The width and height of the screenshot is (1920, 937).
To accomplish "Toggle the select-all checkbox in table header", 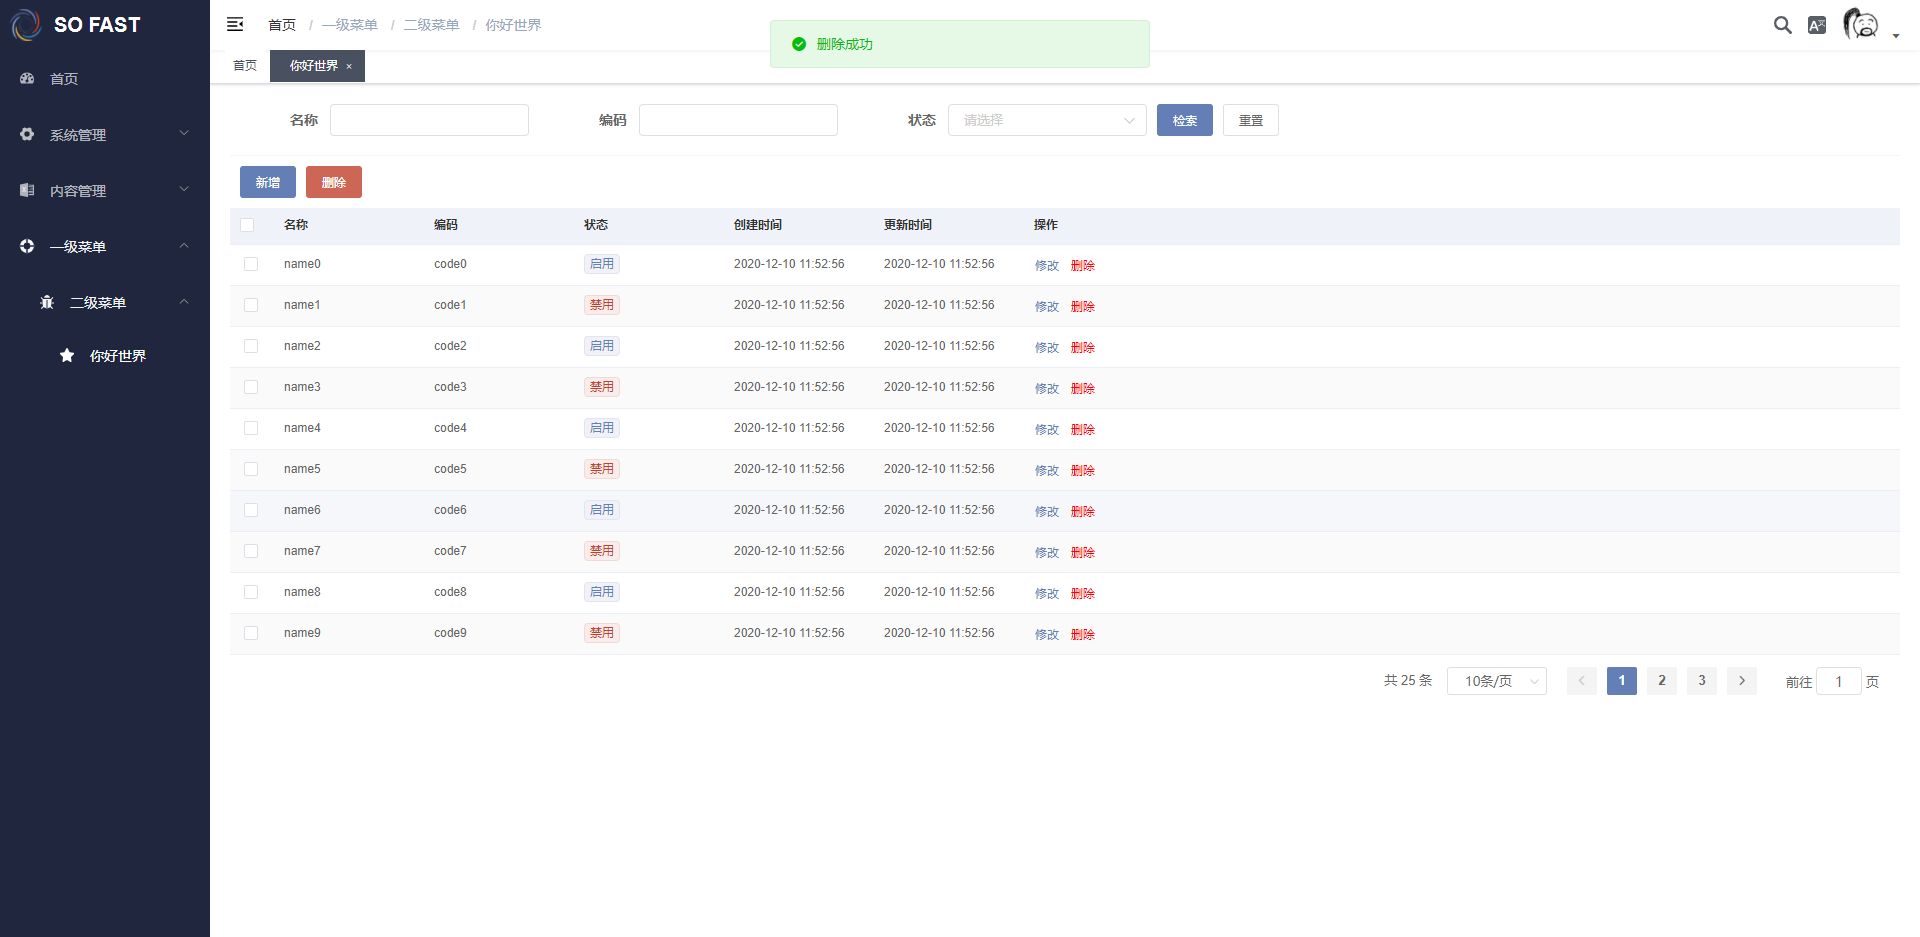I will point(247,225).
